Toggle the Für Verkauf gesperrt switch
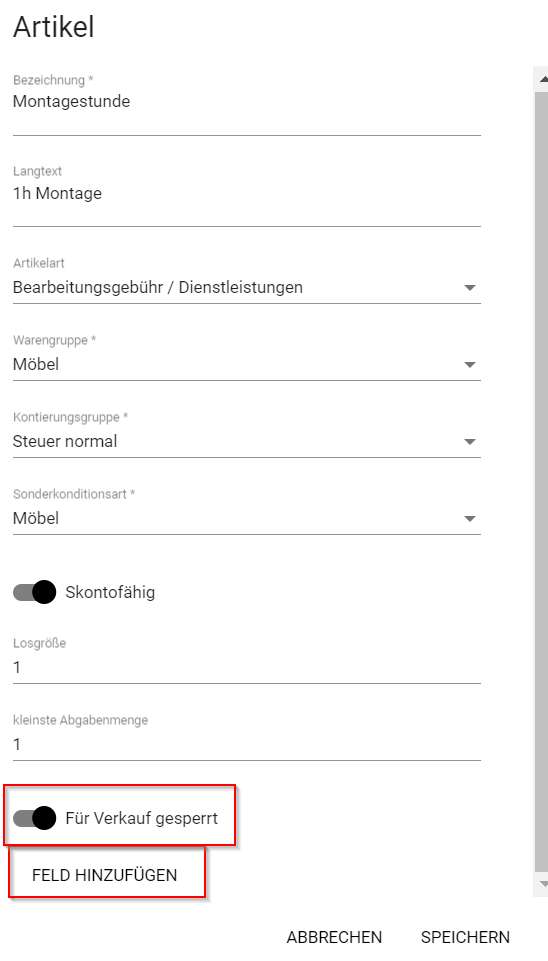Image resolution: width=548 pixels, height=961 pixels. pyautogui.click(x=34, y=818)
